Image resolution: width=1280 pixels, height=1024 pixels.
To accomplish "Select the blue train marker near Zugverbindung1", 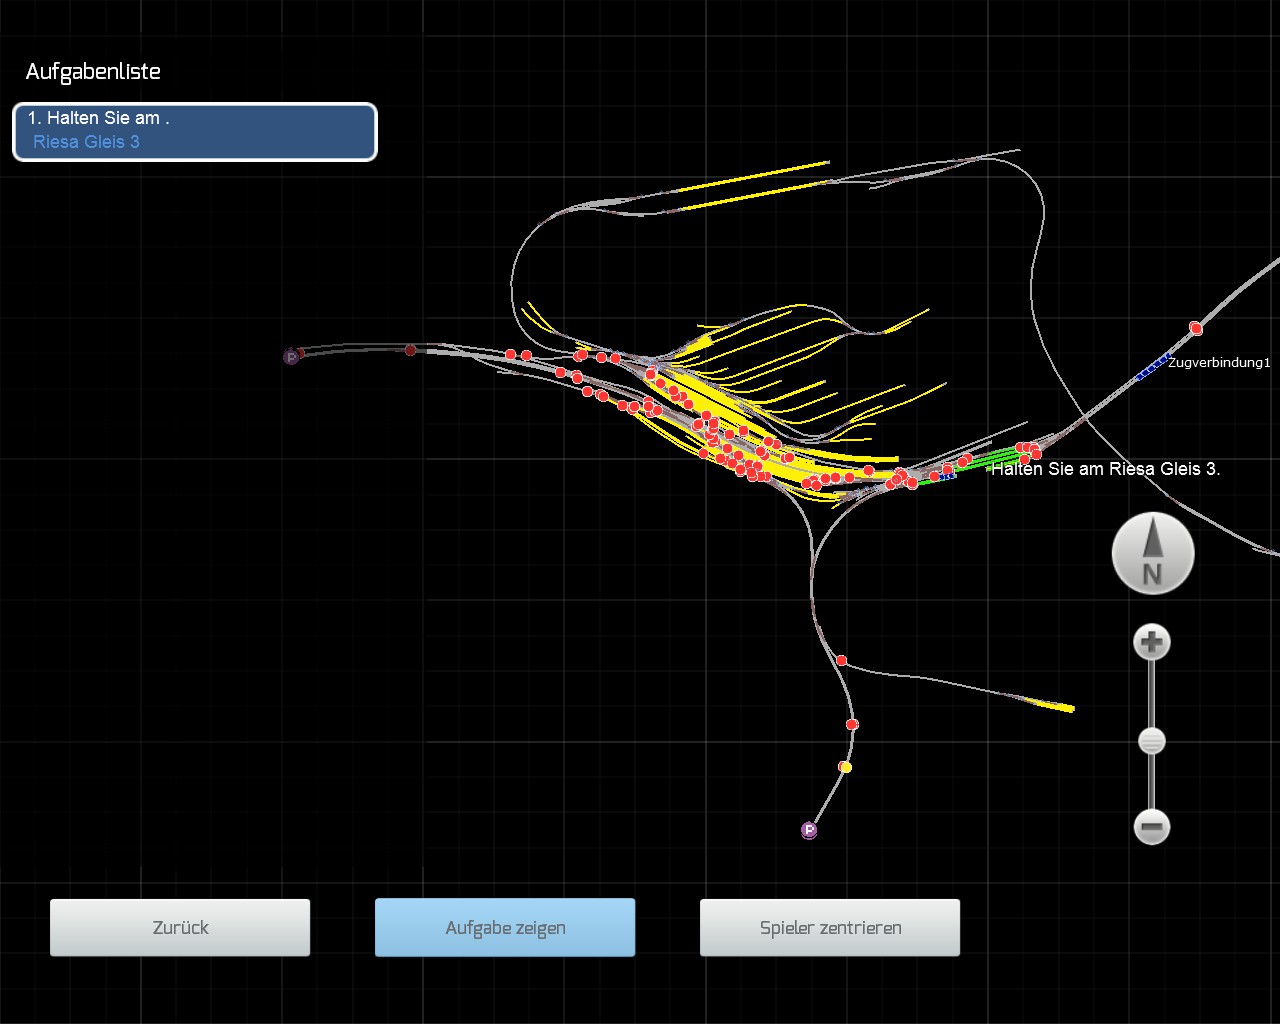I will pyautogui.click(x=1151, y=367).
